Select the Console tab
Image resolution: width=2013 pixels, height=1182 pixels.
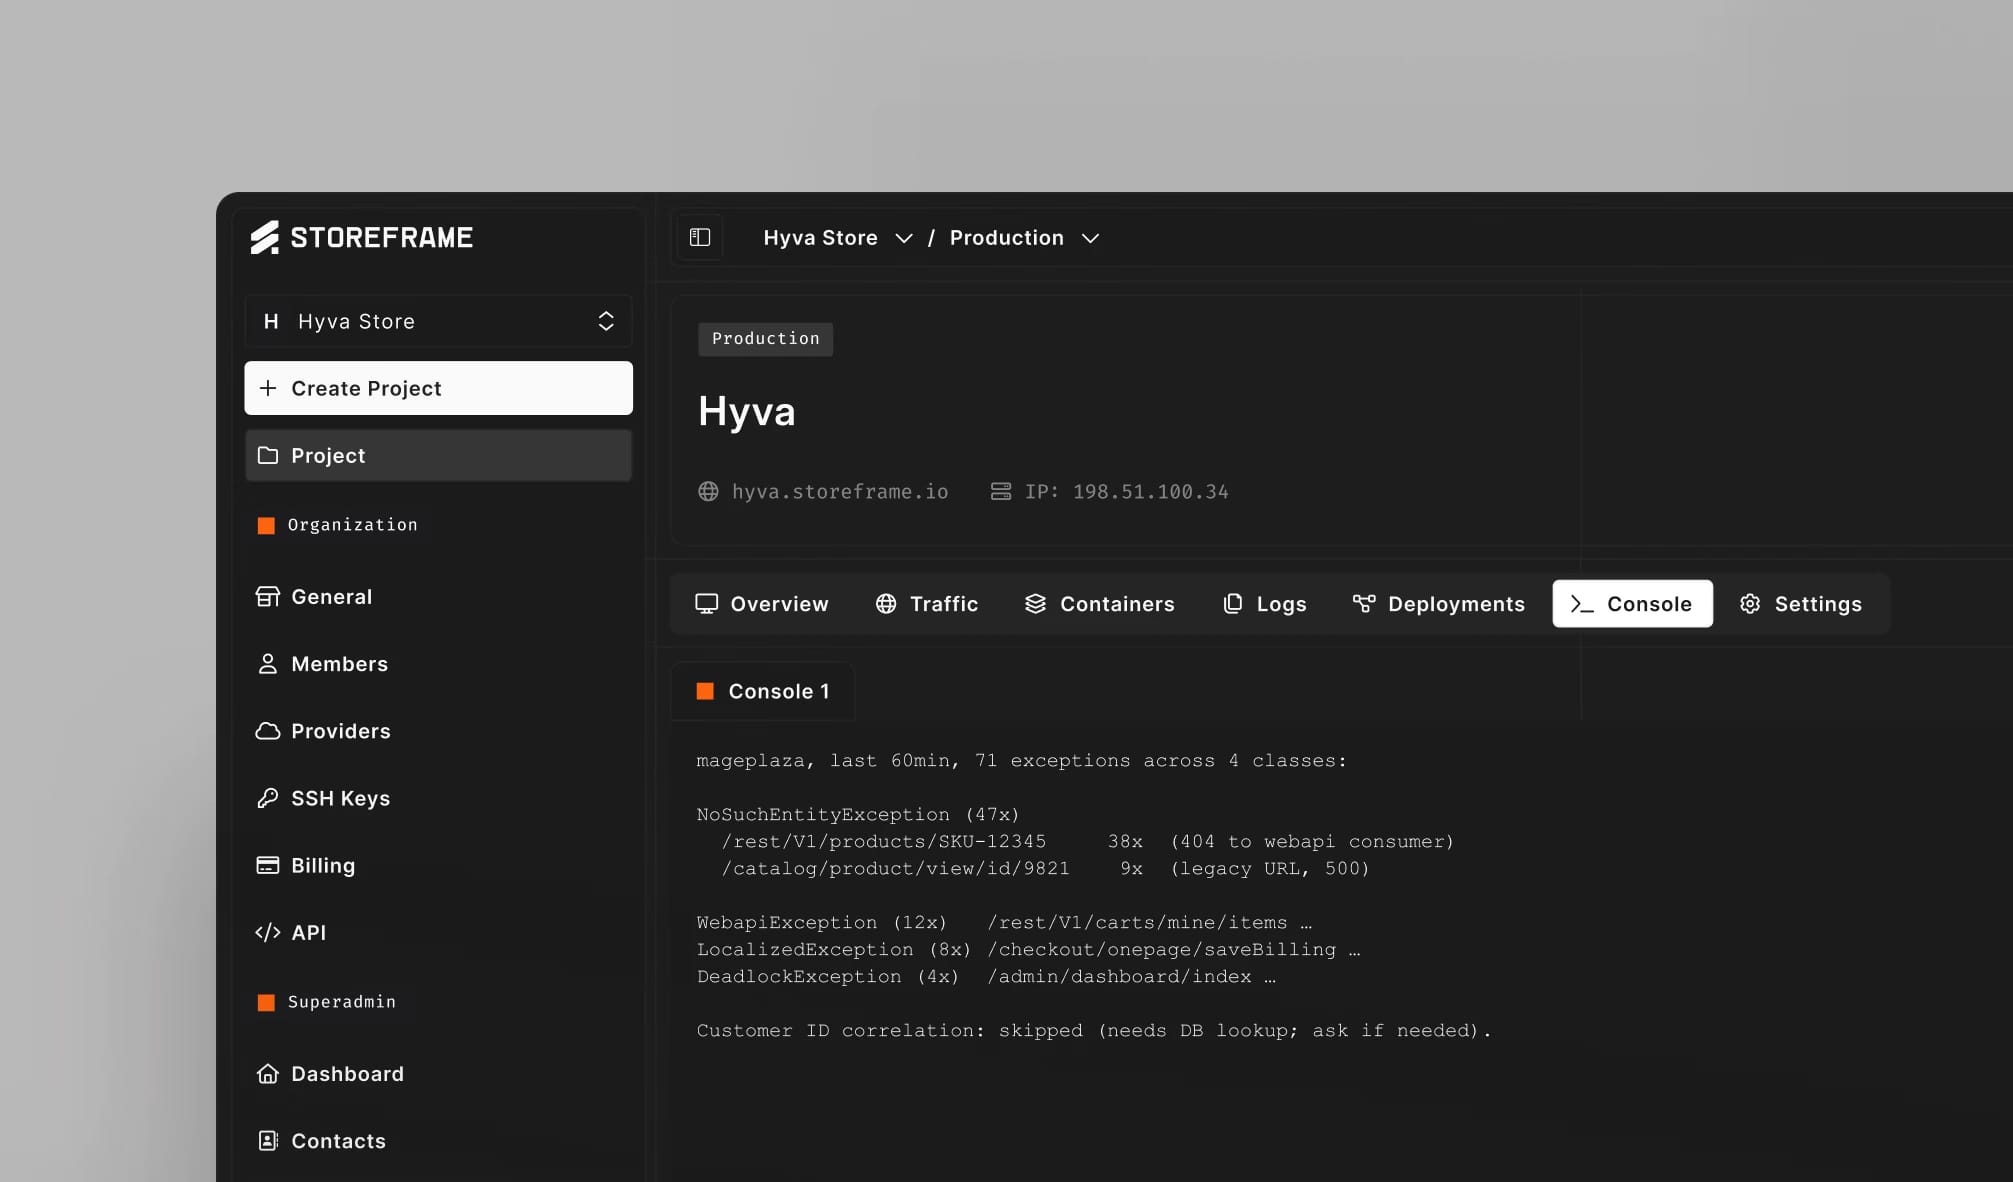coord(1632,604)
